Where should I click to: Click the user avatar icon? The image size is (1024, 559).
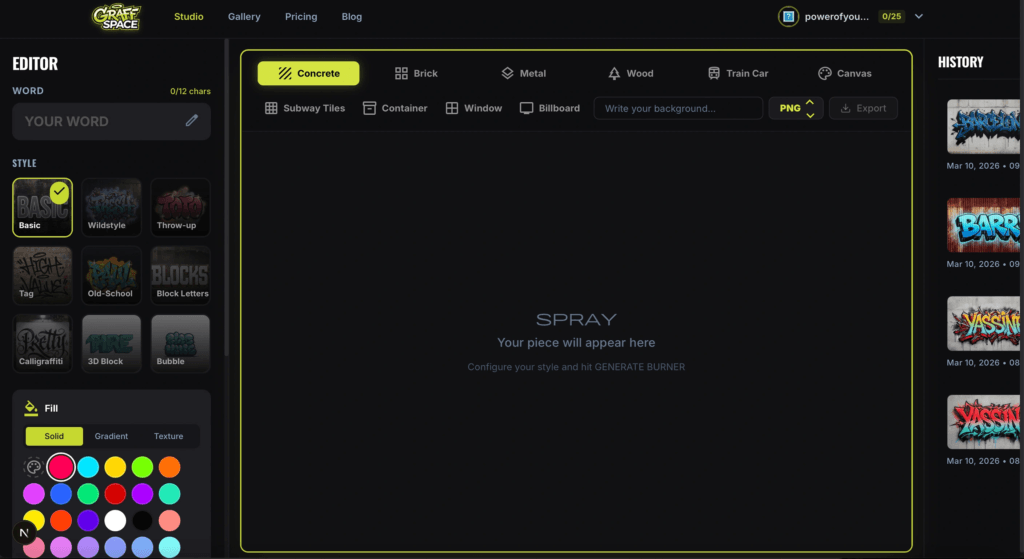(788, 17)
